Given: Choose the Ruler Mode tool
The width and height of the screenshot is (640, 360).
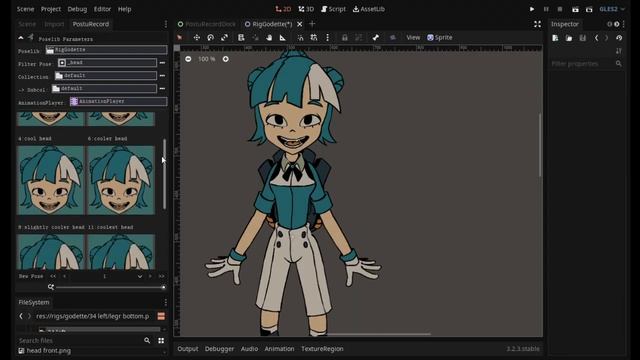Looking at the screenshot, I should pos(282,38).
